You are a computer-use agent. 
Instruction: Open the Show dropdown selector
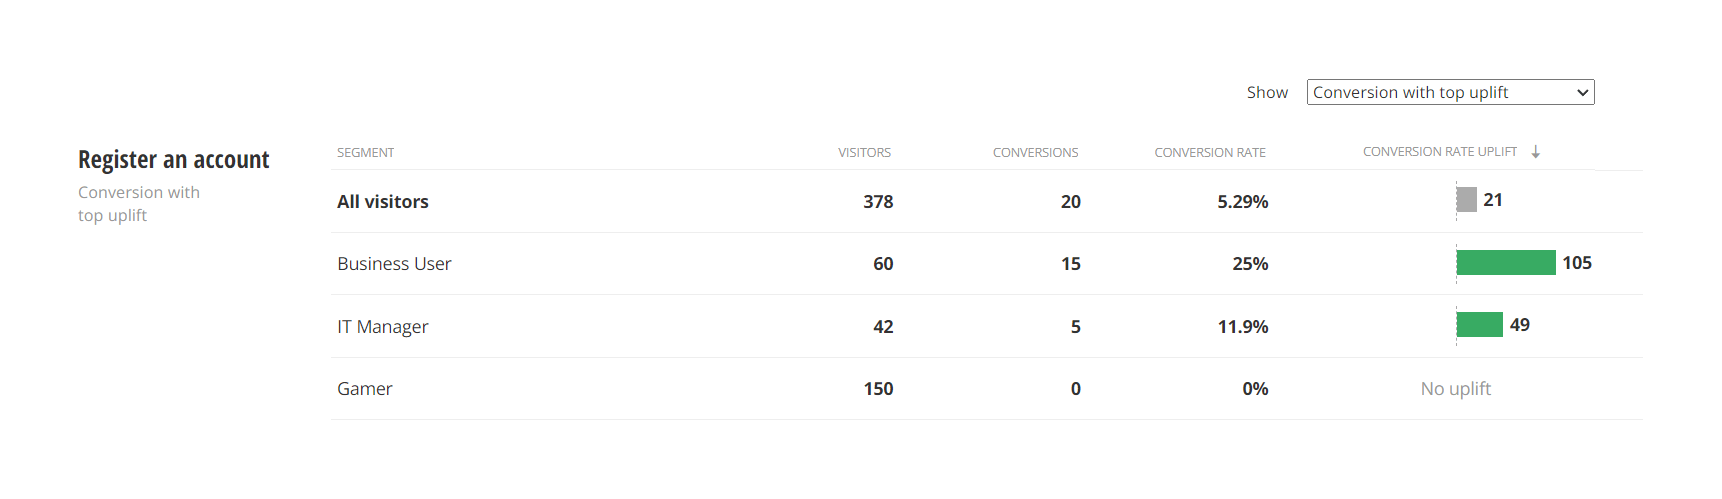(x=1449, y=92)
